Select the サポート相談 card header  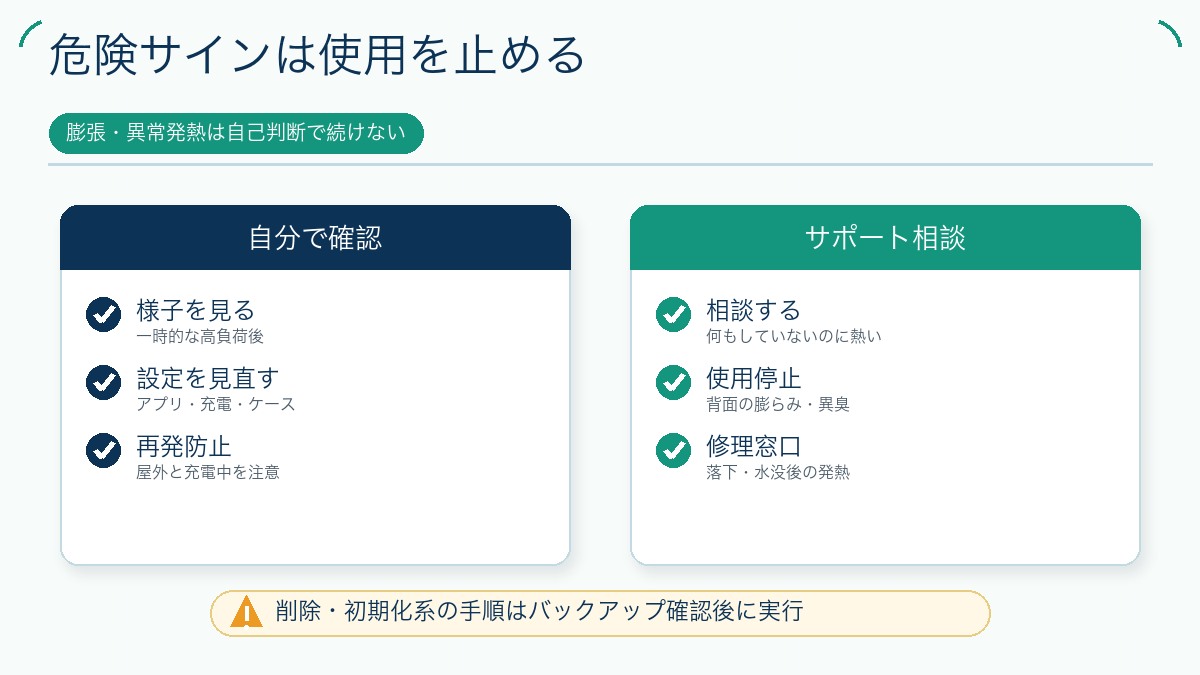885,238
